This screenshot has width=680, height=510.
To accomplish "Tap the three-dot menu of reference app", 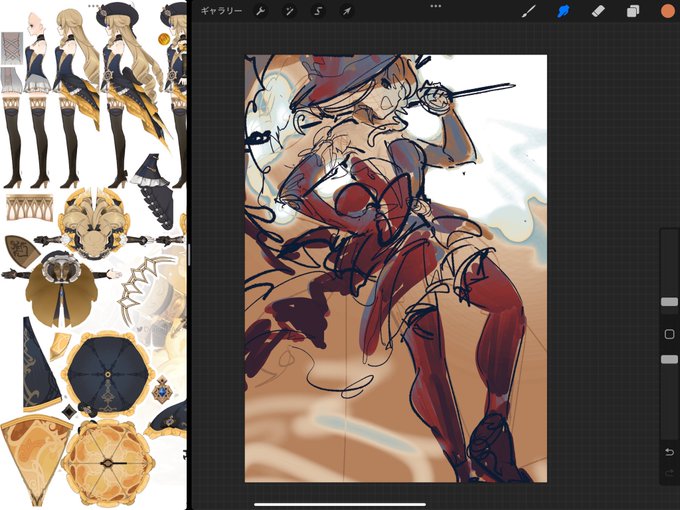I will click(93, 6).
